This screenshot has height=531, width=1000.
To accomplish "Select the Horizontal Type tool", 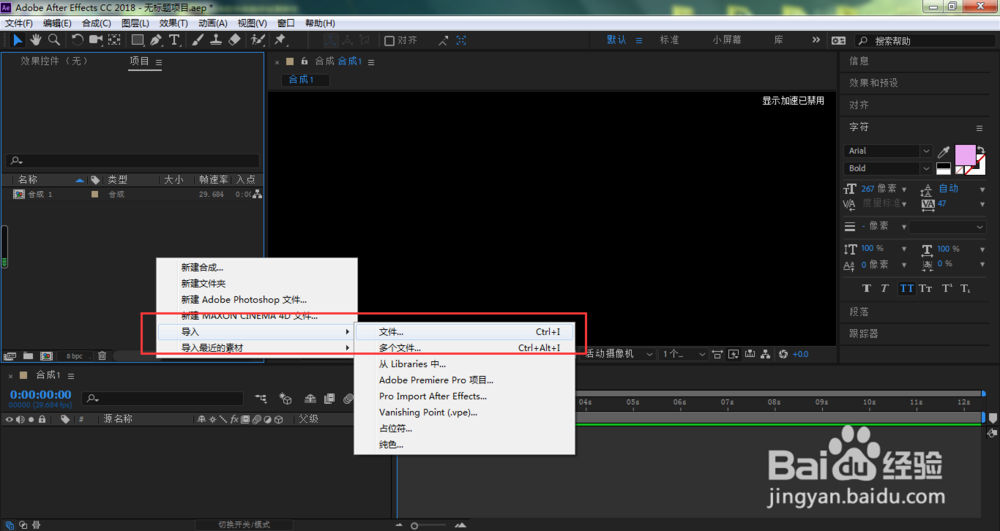I will click(x=173, y=40).
